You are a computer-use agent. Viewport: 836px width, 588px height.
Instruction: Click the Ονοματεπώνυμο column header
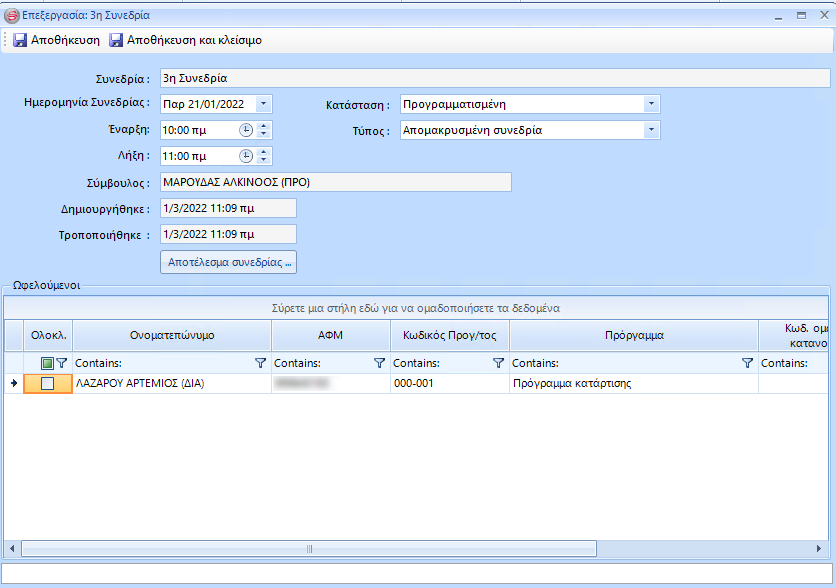point(172,336)
